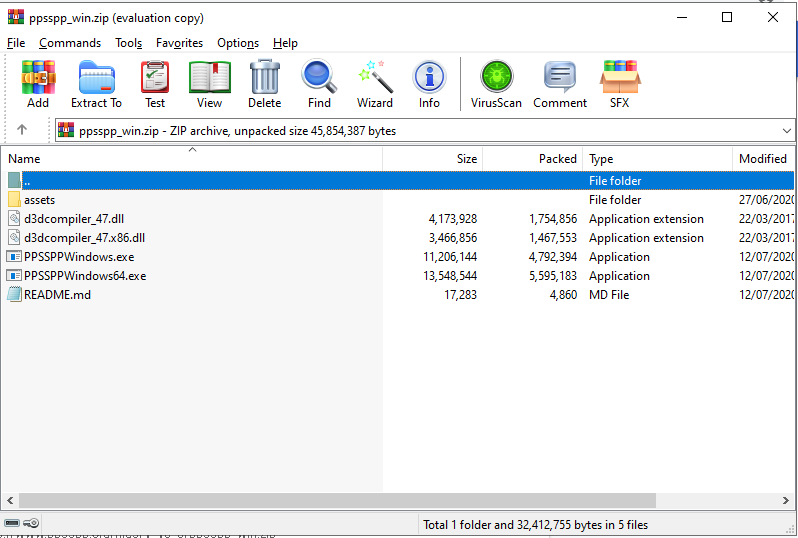Select the assets folder
Screen dimensions: 798x538
click(x=39, y=200)
